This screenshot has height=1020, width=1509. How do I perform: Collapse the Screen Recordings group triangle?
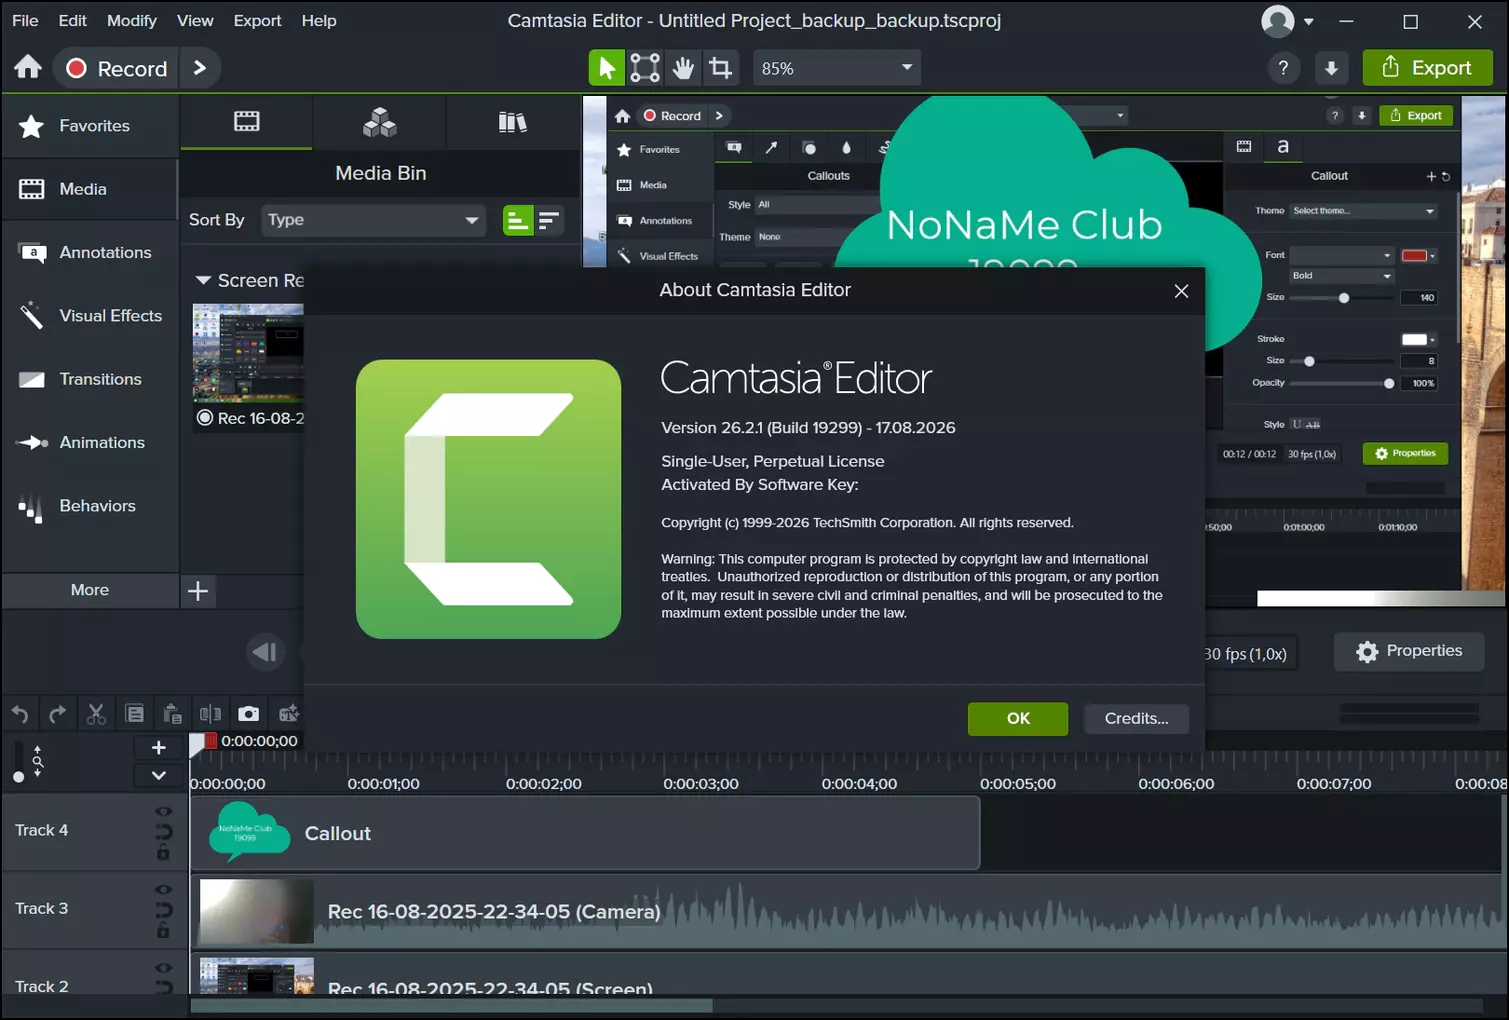click(203, 281)
